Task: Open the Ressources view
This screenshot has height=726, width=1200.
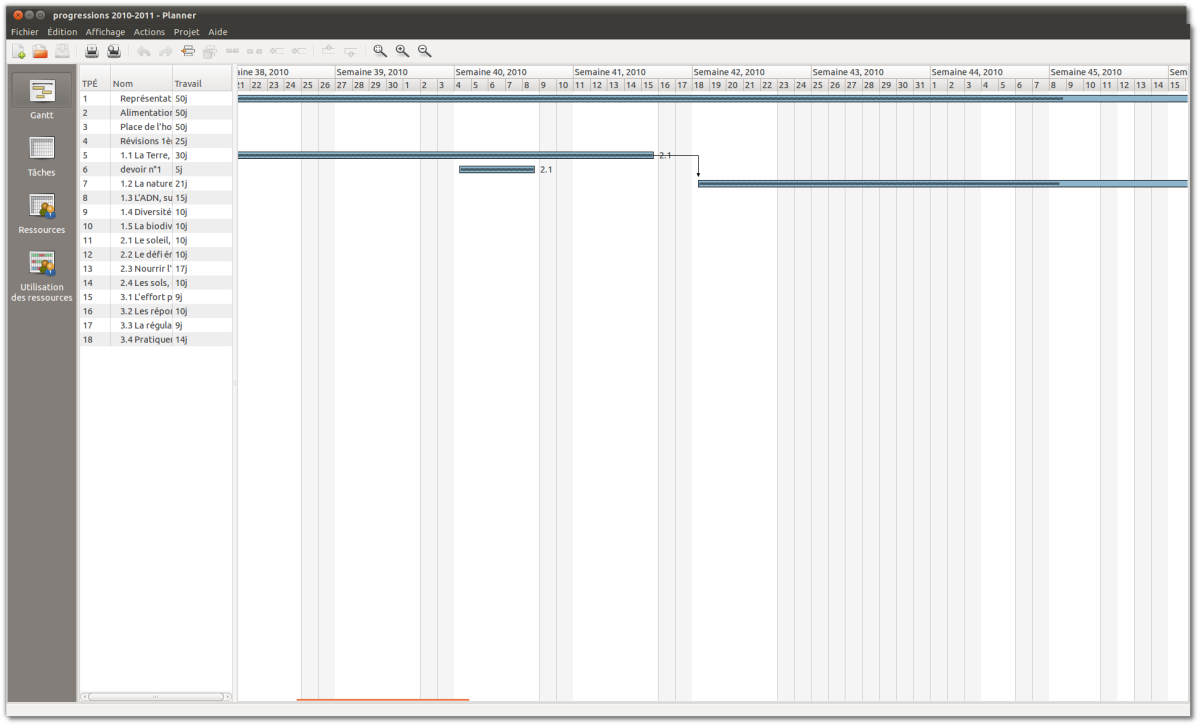Action: coord(42,212)
